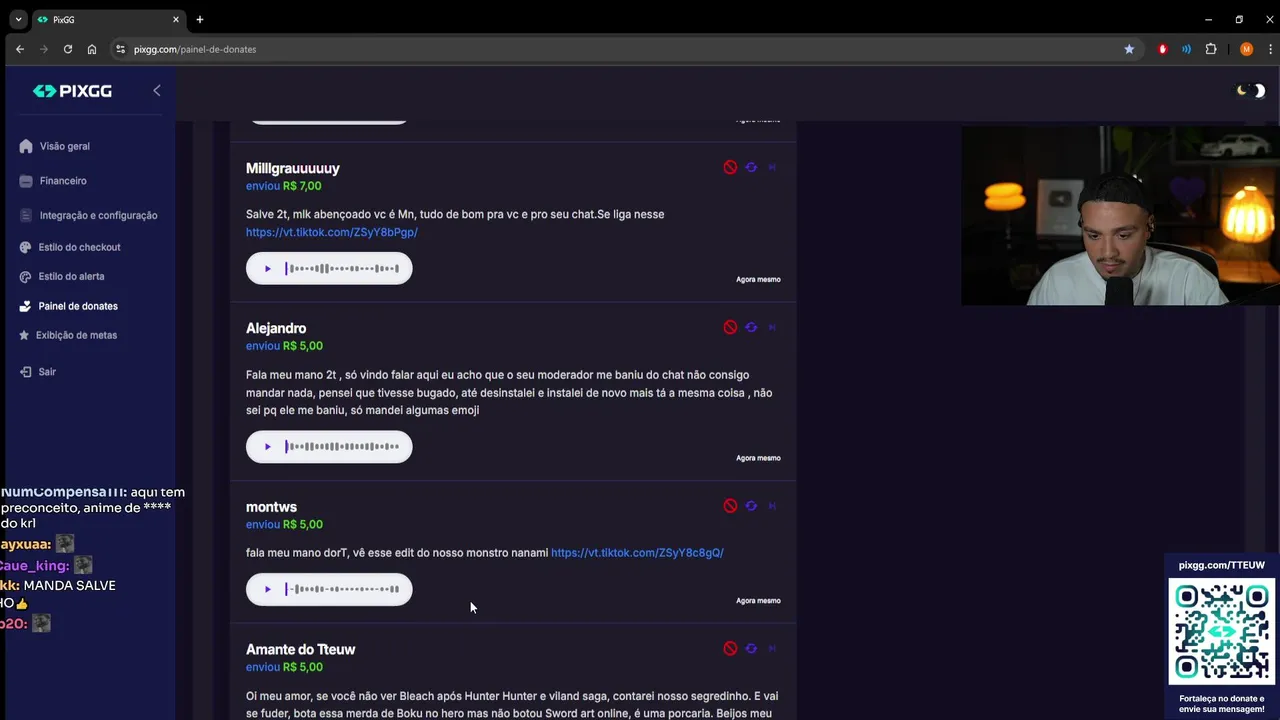Go to Integração e configuração
The height and width of the screenshot is (720, 1280).
[98, 215]
